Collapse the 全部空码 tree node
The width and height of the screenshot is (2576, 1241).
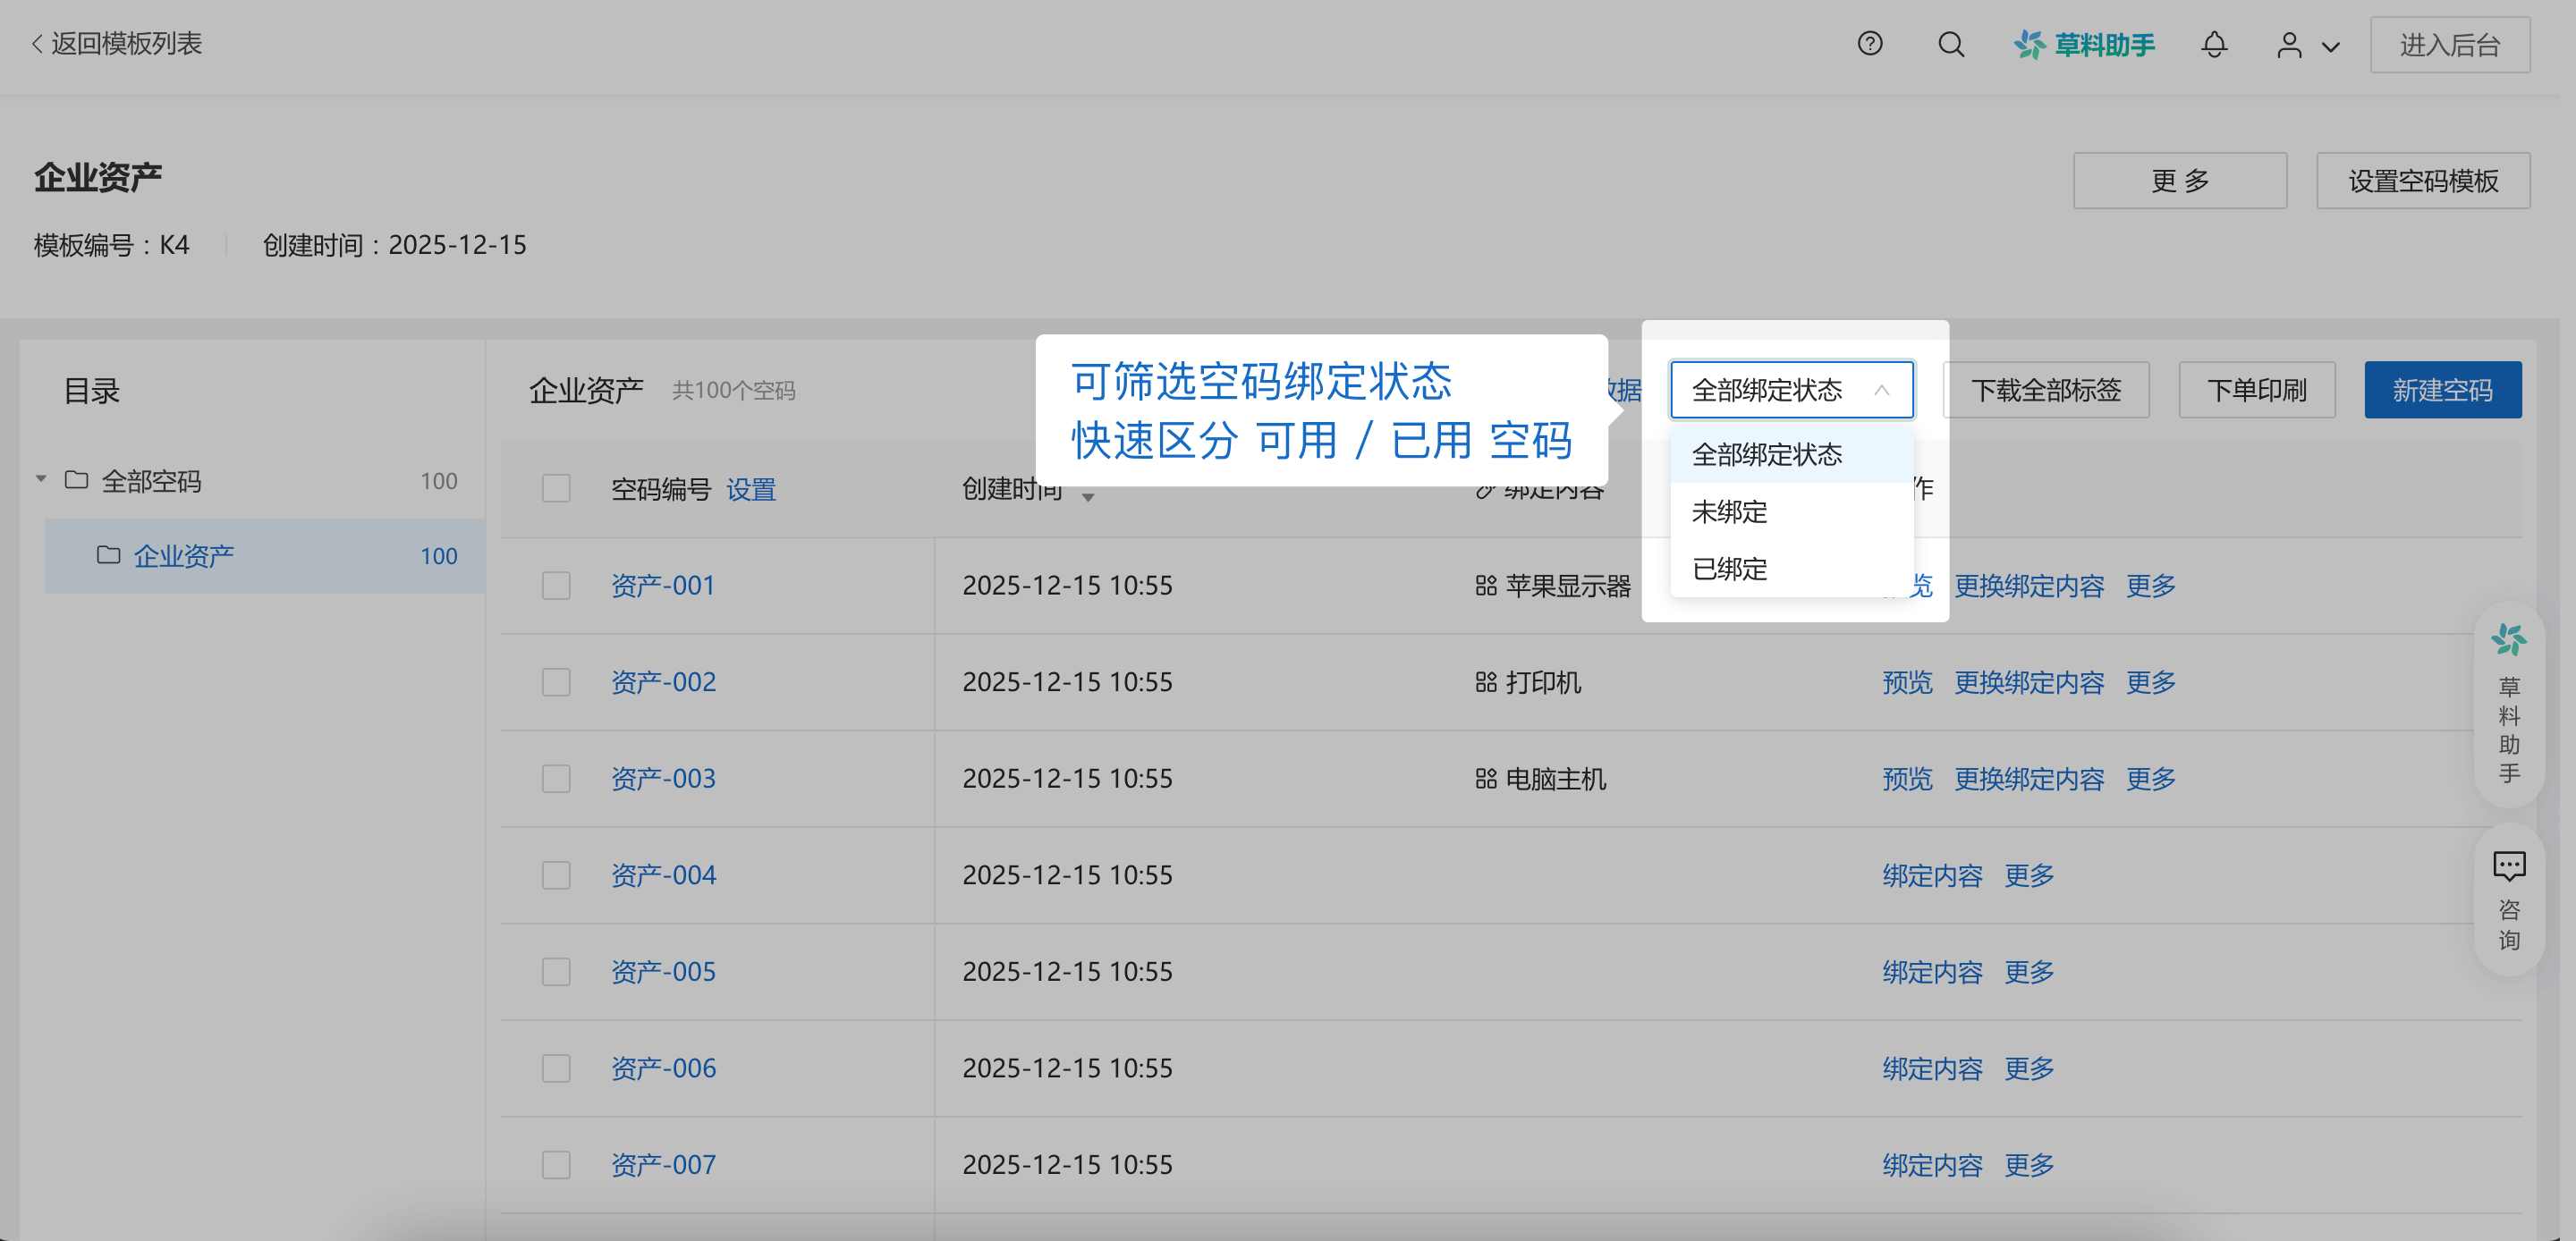tap(41, 480)
